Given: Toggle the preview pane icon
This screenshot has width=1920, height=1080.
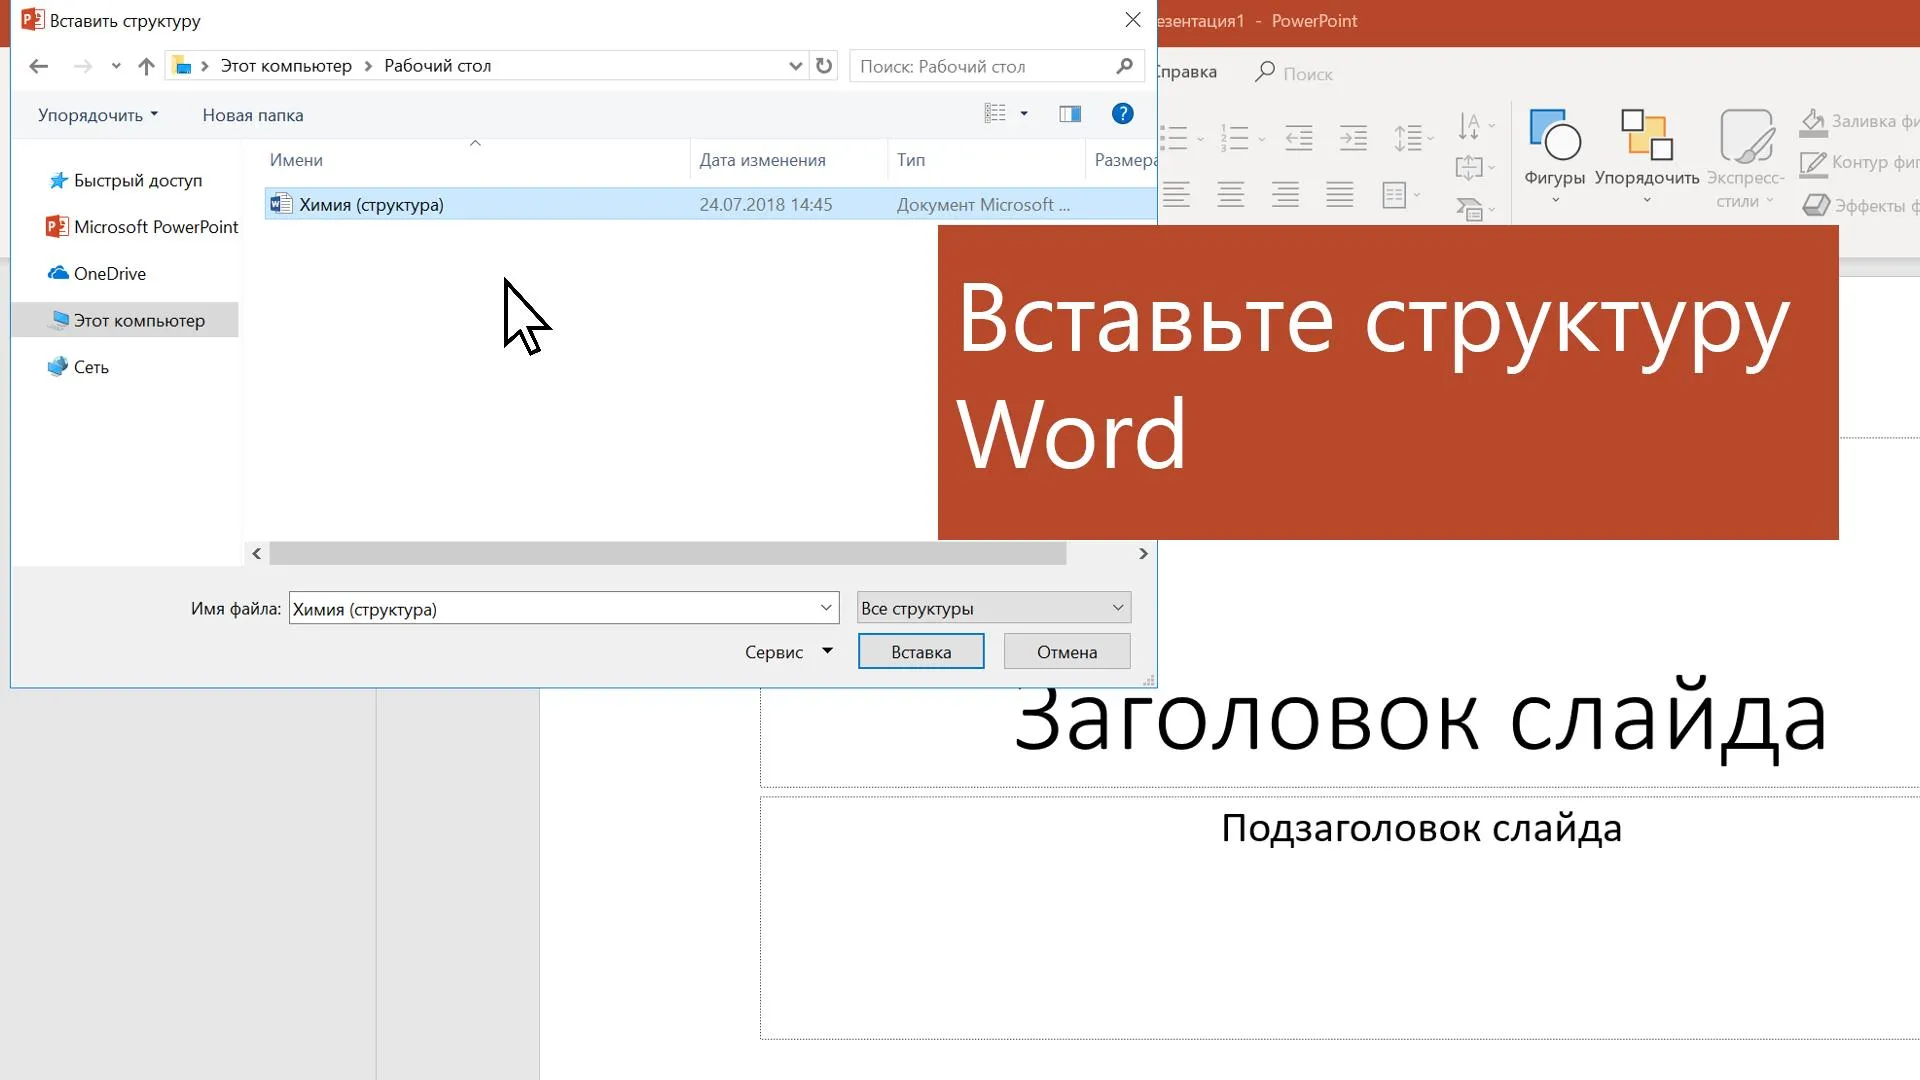Looking at the screenshot, I should (1070, 114).
